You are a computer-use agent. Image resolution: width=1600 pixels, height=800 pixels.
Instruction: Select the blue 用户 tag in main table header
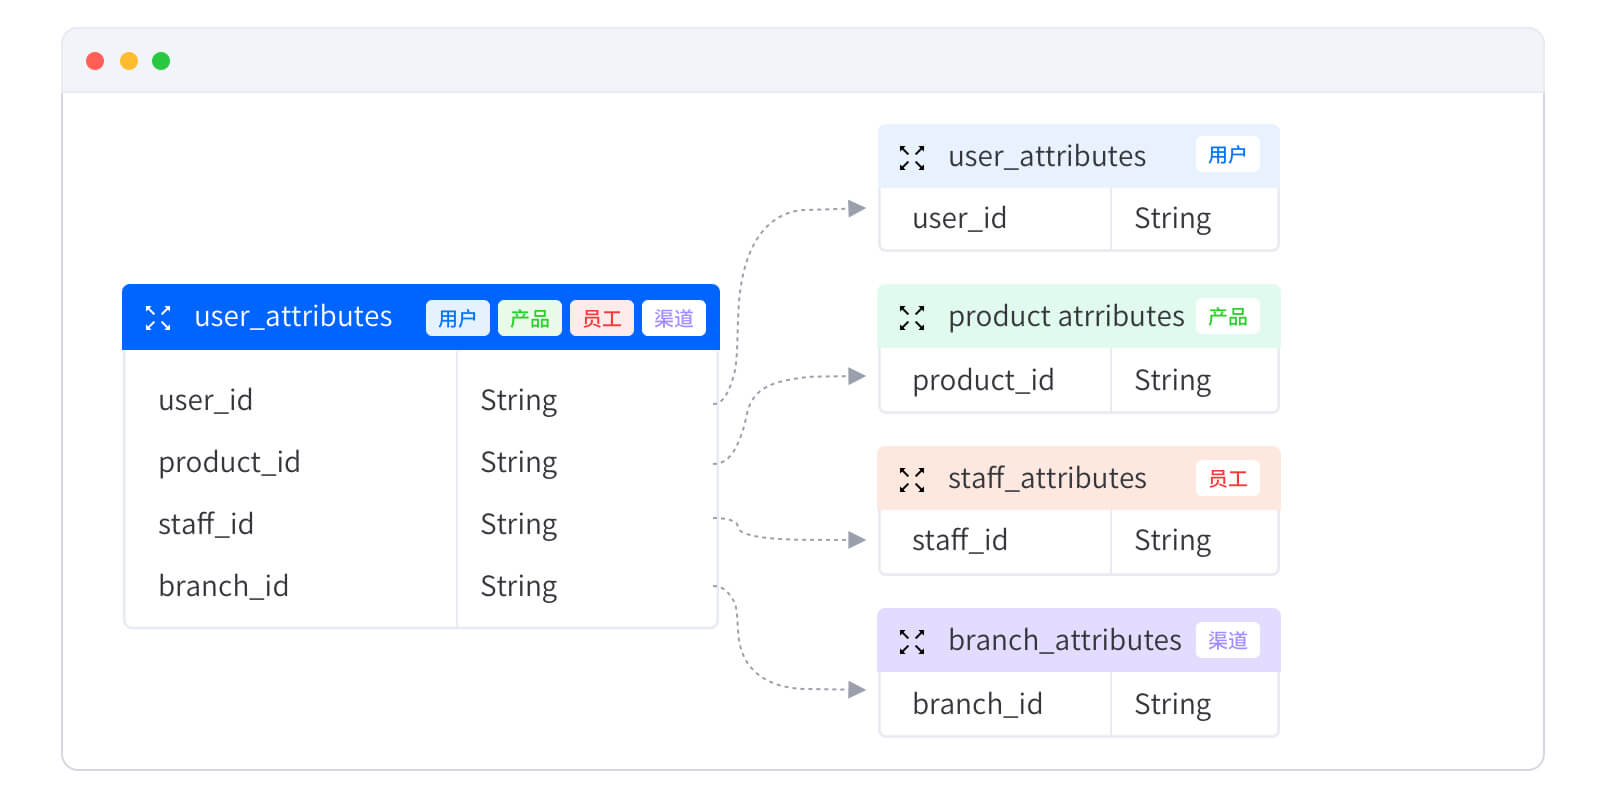tap(458, 318)
